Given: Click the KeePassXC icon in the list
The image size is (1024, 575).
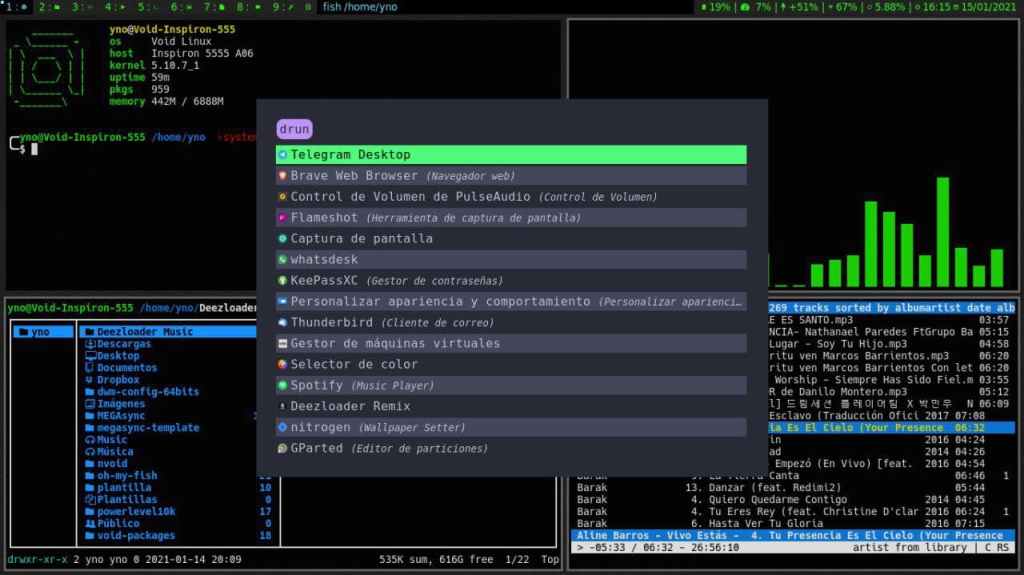Looking at the screenshot, I should (283, 281).
